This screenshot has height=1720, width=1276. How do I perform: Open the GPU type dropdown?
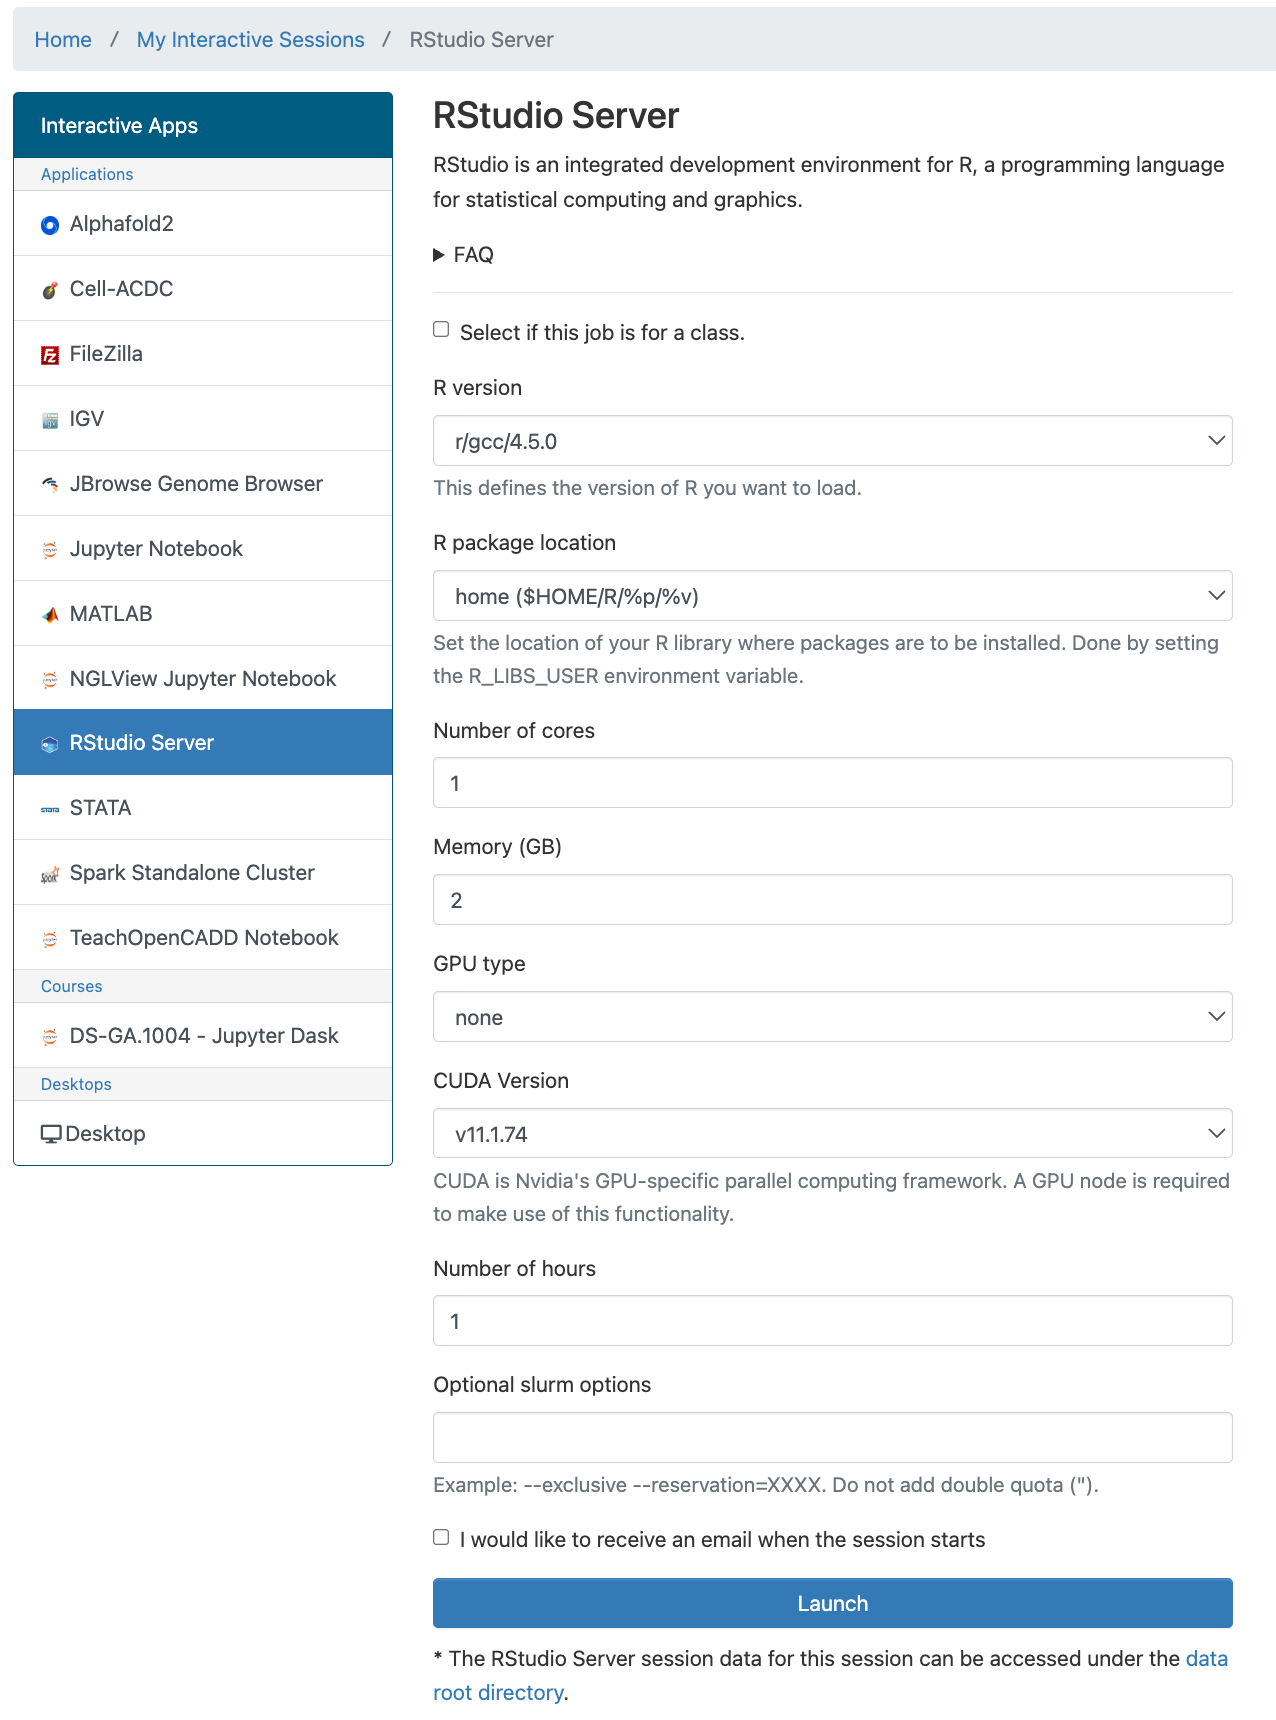point(832,1017)
